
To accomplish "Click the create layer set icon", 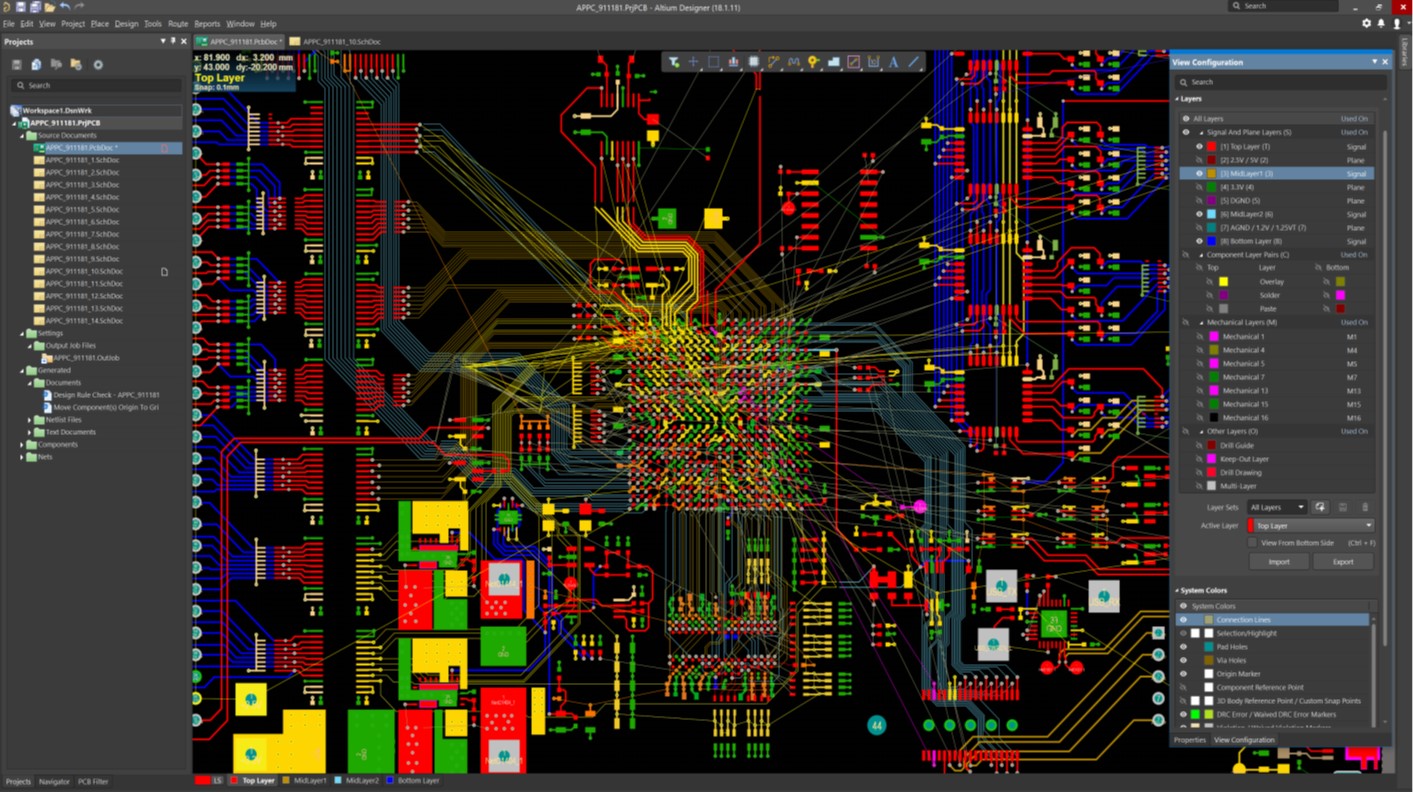I will pyautogui.click(x=1320, y=507).
